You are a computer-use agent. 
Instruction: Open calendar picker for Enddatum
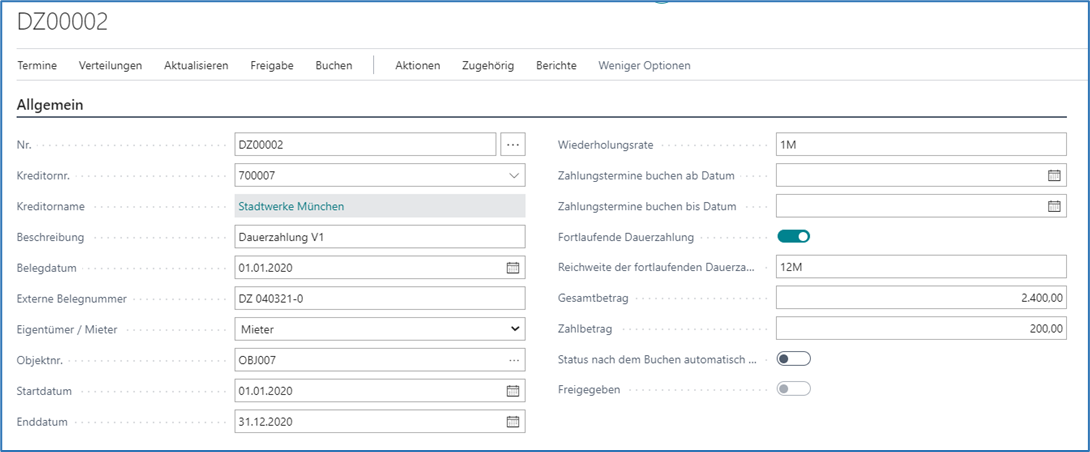pyautogui.click(x=513, y=422)
